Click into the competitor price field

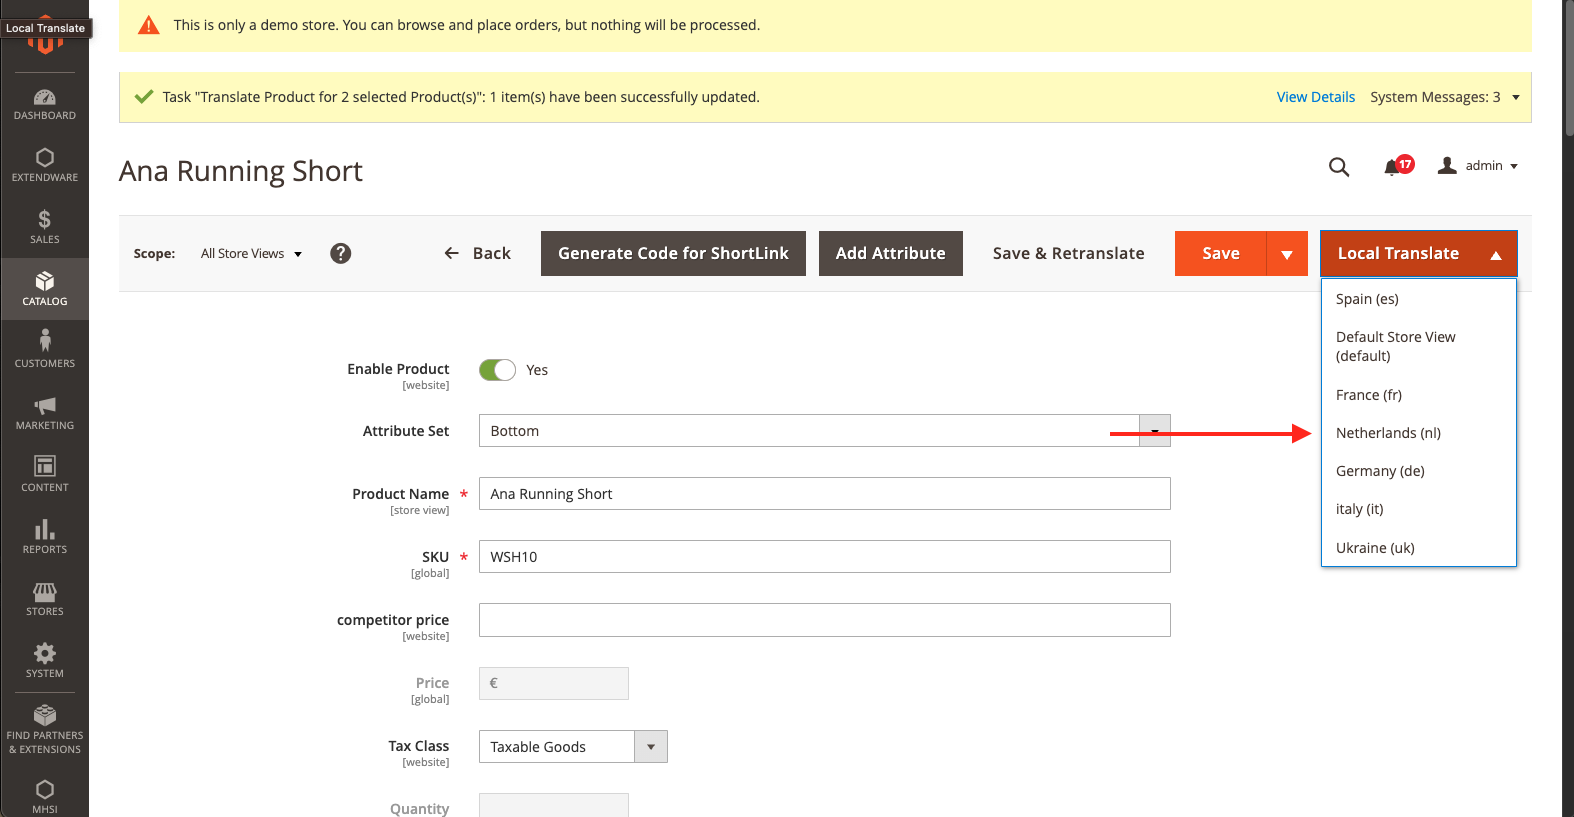coord(824,620)
